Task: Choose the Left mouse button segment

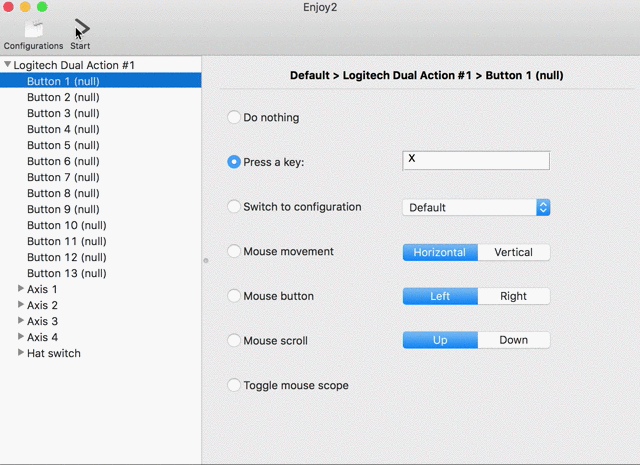Action: [x=440, y=296]
